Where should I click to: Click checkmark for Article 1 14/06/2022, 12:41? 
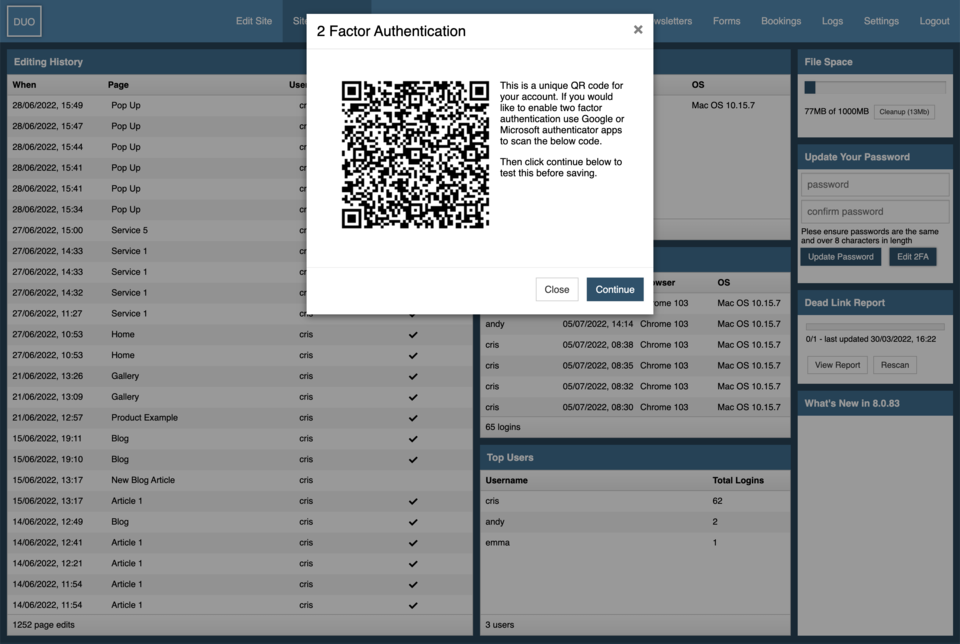pos(413,543)
